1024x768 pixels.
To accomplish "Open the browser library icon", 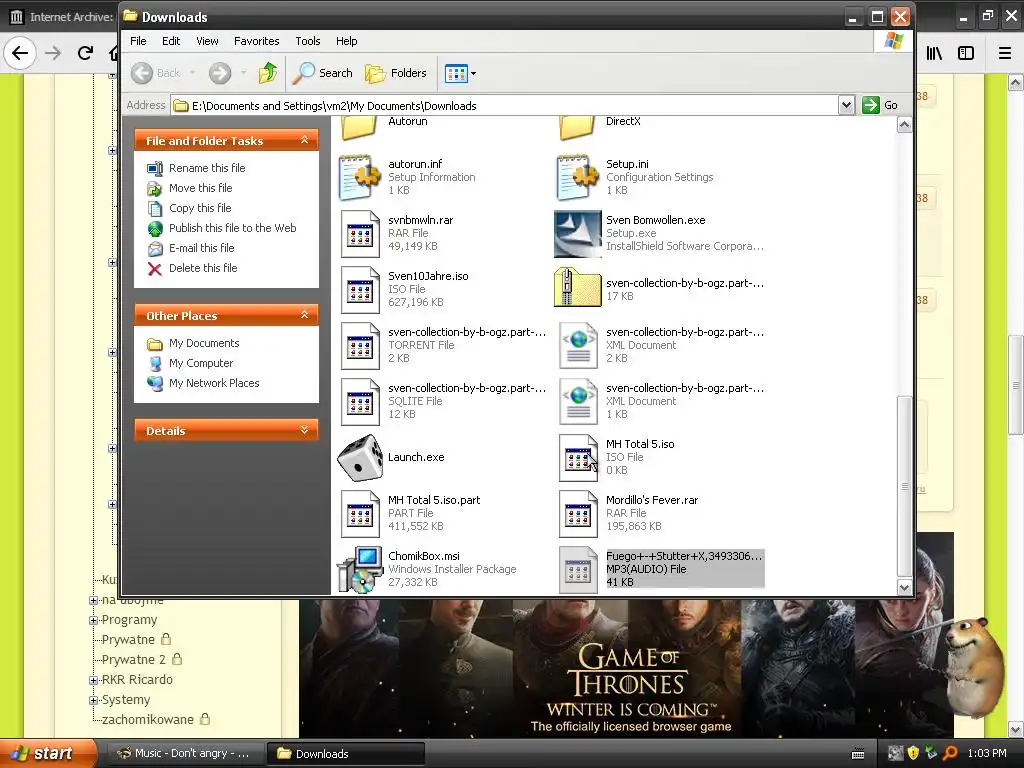I will tap(934, 53).
